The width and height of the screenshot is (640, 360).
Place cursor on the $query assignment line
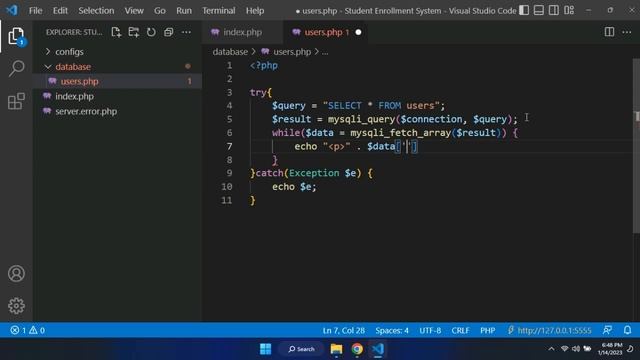358,106
